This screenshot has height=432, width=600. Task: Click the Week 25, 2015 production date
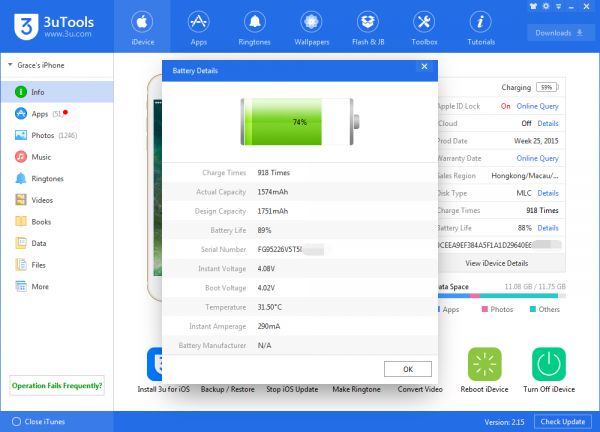coord(536,141)
